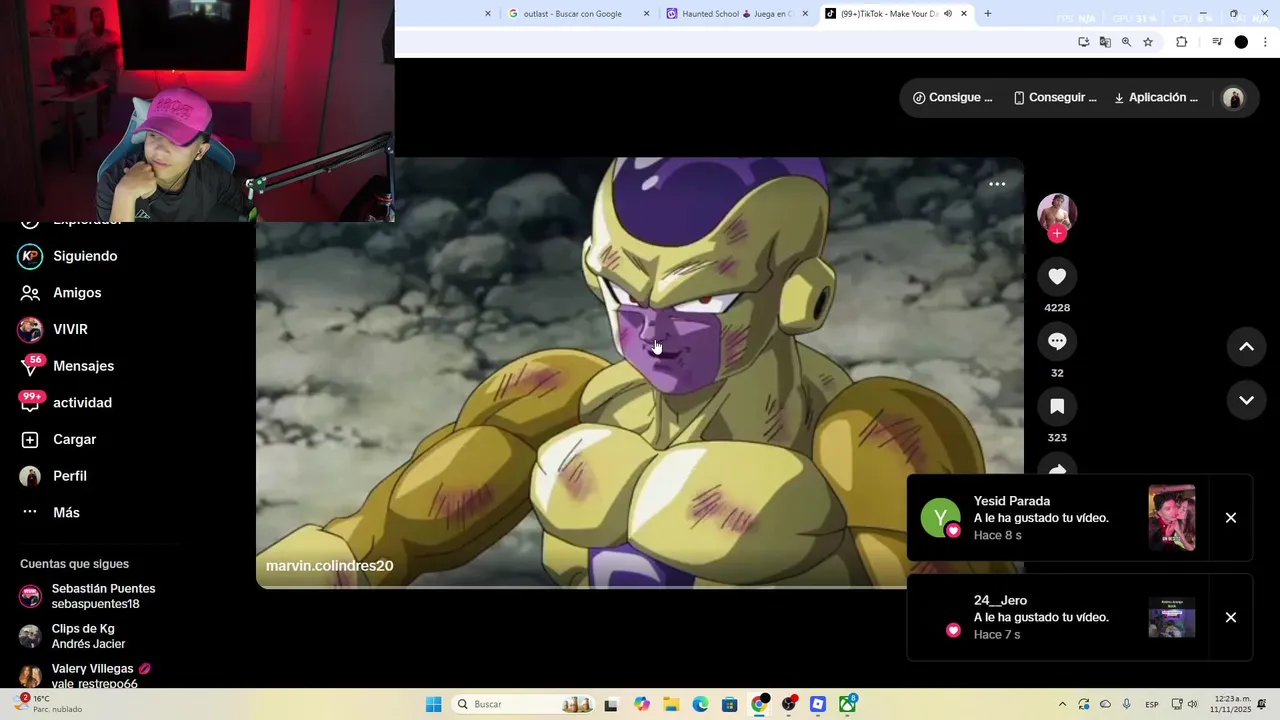Click the Aplicación download button

[x=1155, y=98]
